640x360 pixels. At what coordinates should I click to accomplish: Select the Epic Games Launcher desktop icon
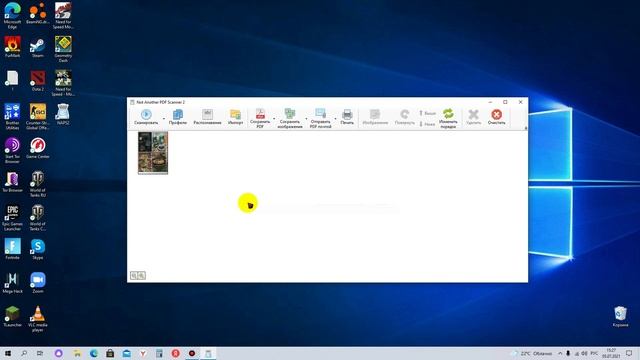point(12,218)
